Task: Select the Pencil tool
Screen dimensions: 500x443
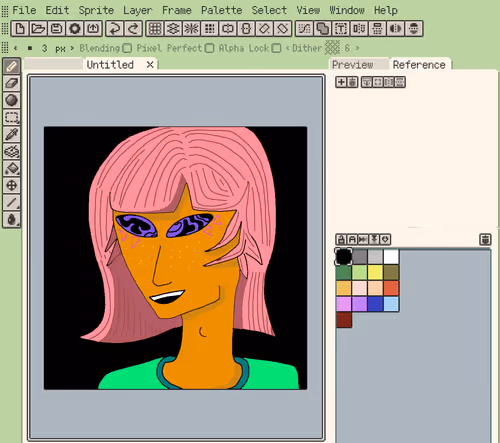Action: pos(12,66)
